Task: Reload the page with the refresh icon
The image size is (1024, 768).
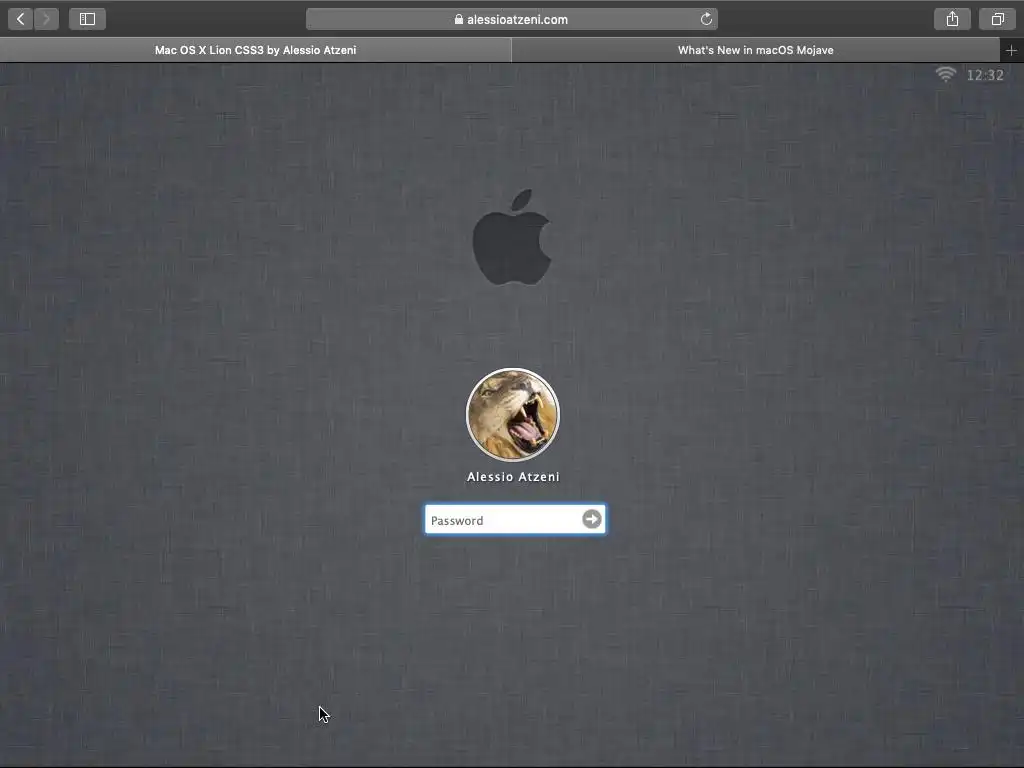Action: (x=706, y=19)
